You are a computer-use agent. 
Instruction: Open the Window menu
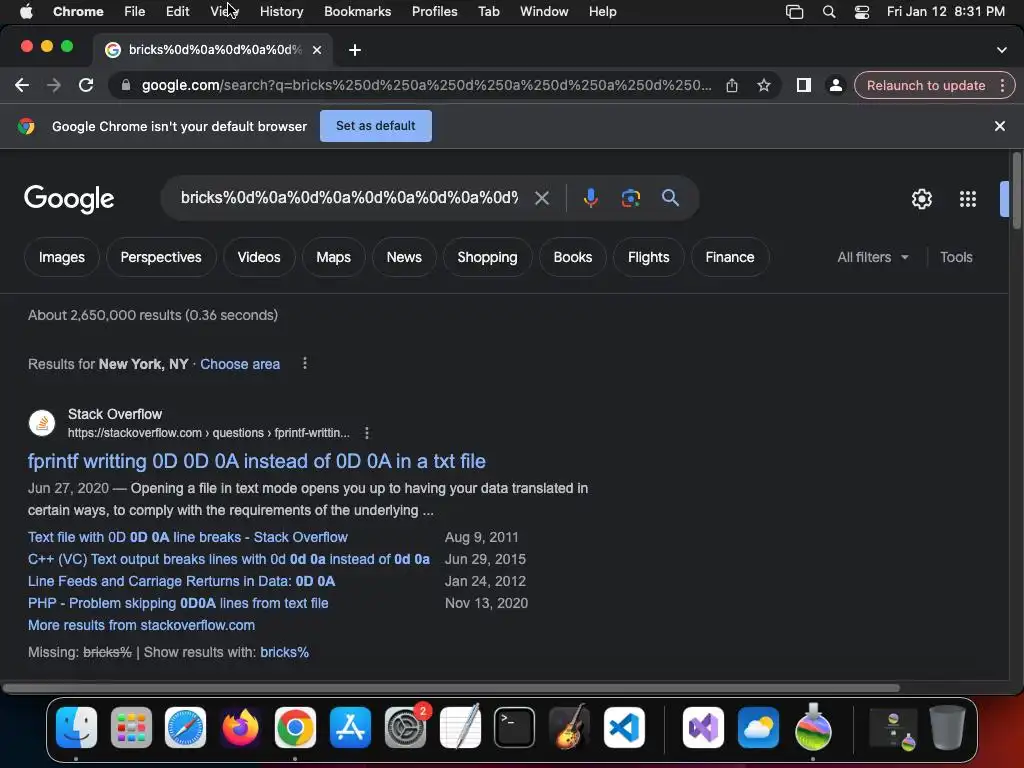[544, 12]
